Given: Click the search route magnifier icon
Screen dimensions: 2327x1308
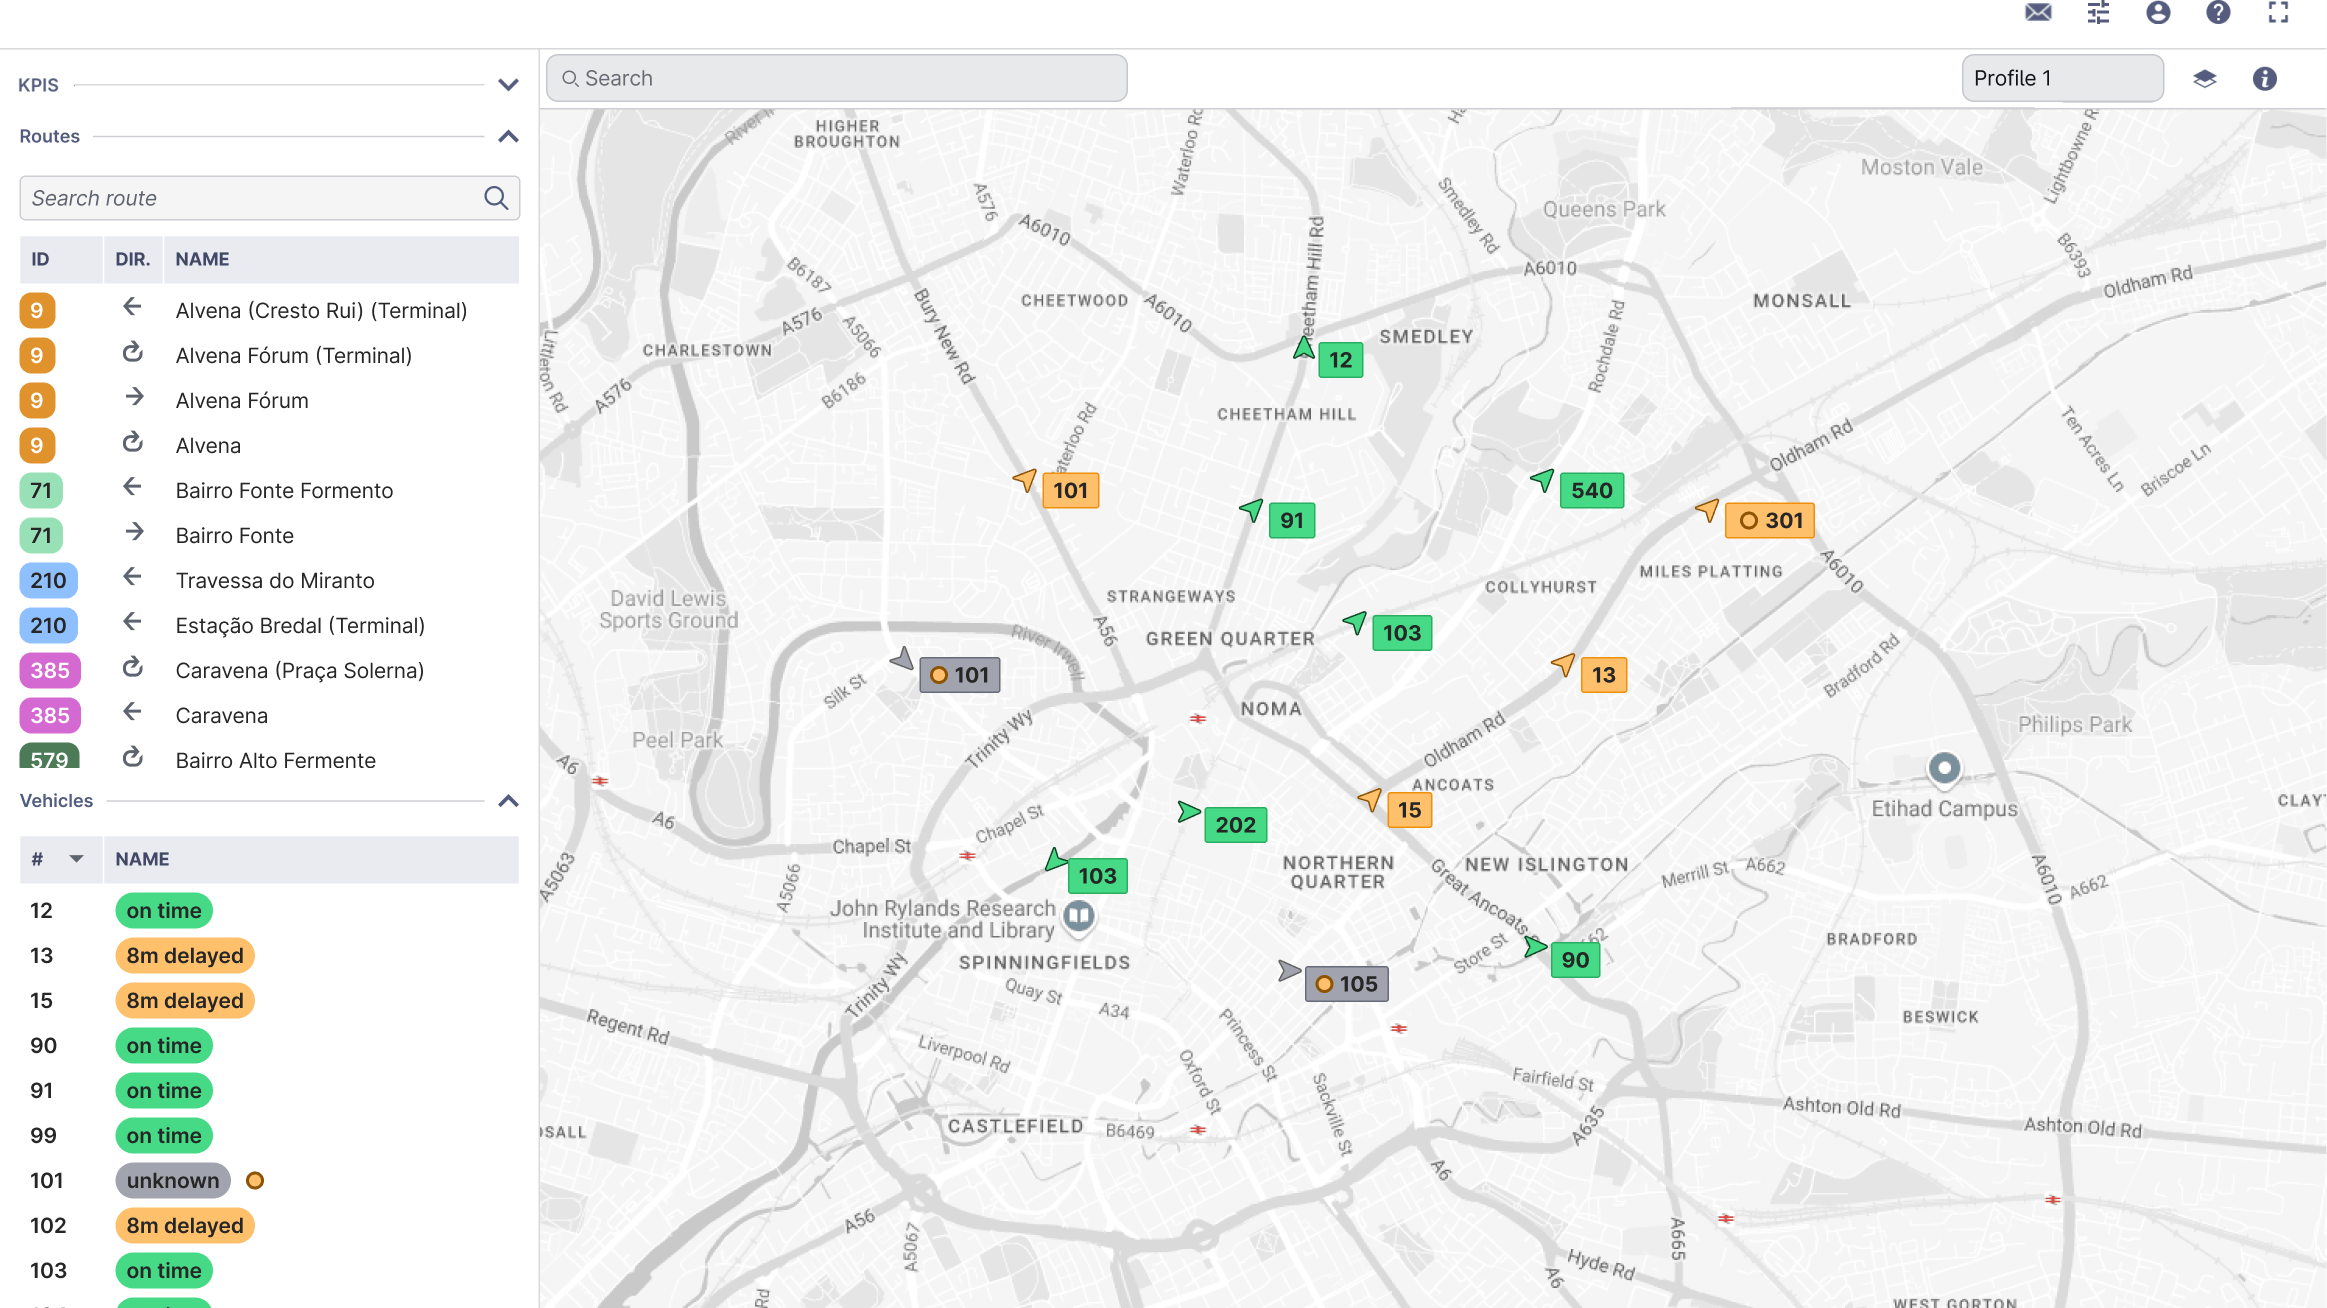Looking at the screenshot, I should (x=496, y=198).
